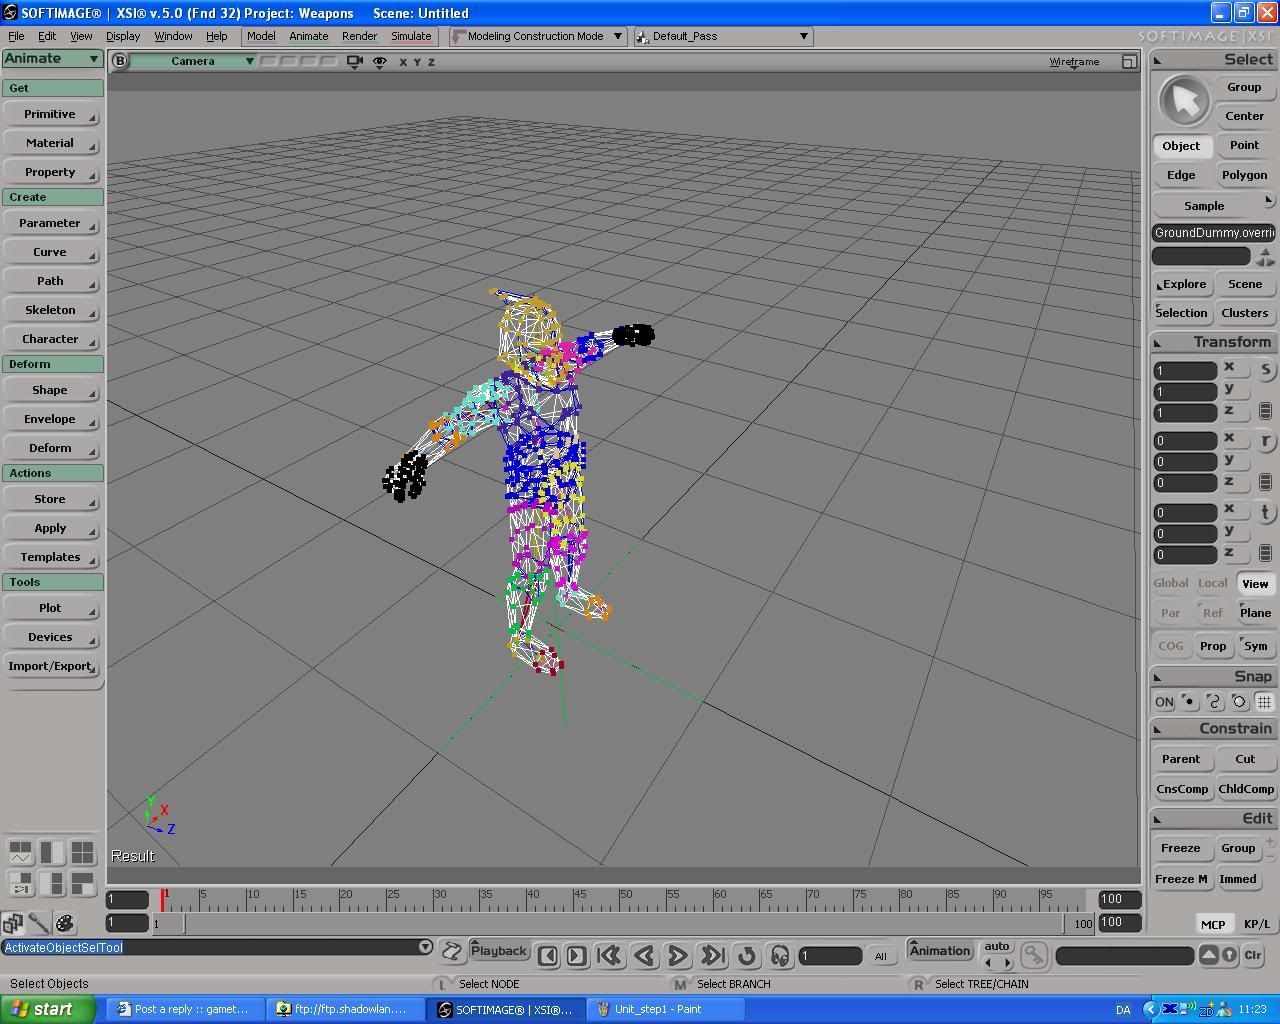1280x1024 pixels.
Task: Open the Display menu
Action: coord(123,36)
